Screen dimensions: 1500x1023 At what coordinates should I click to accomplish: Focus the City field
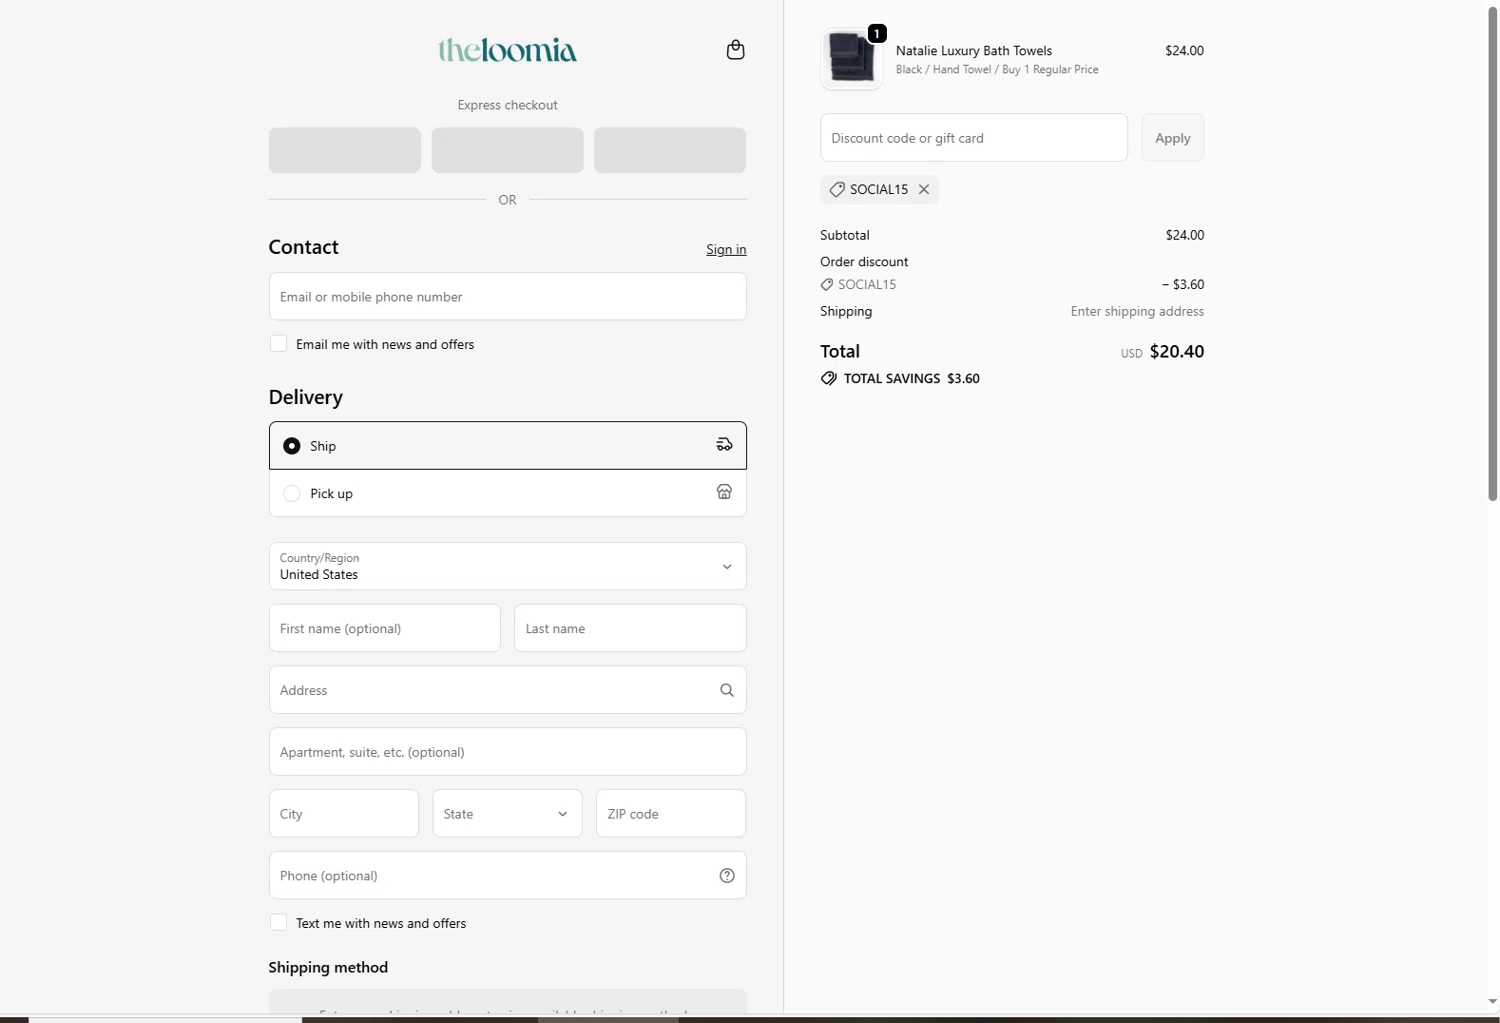pos(344,813)
